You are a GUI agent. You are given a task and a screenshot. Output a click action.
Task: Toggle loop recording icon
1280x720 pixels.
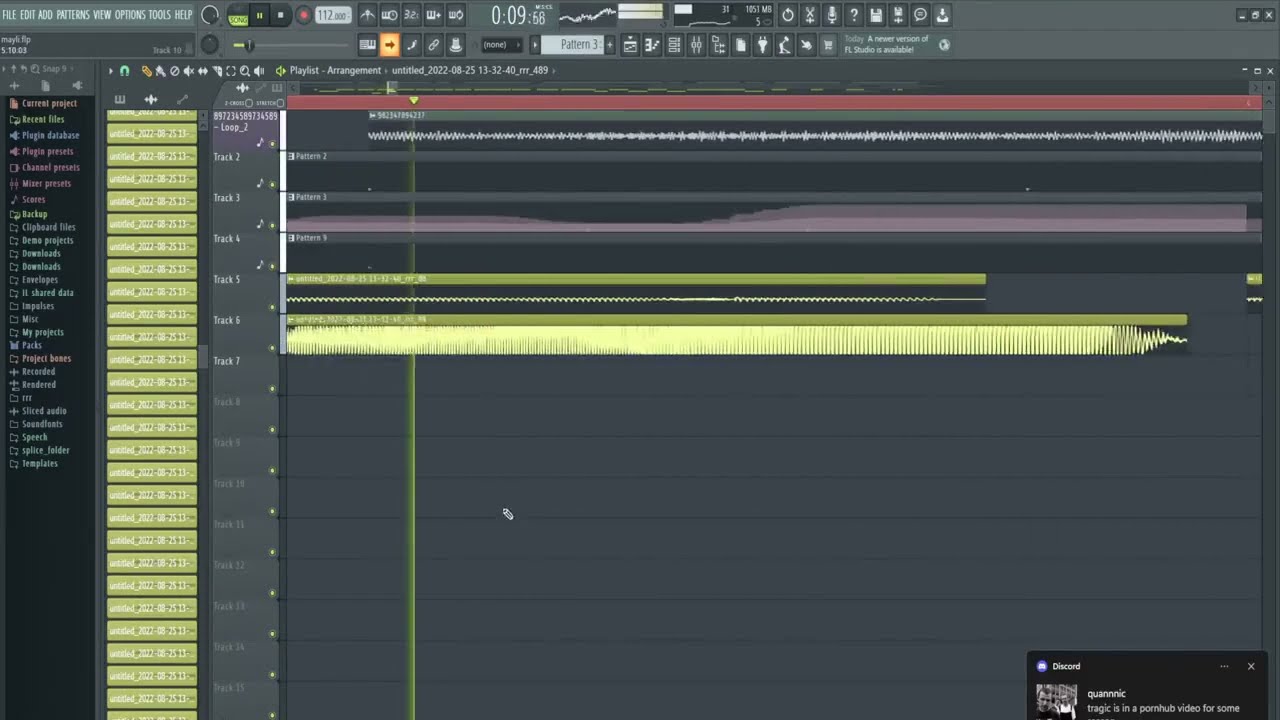[x=455, y=15]
